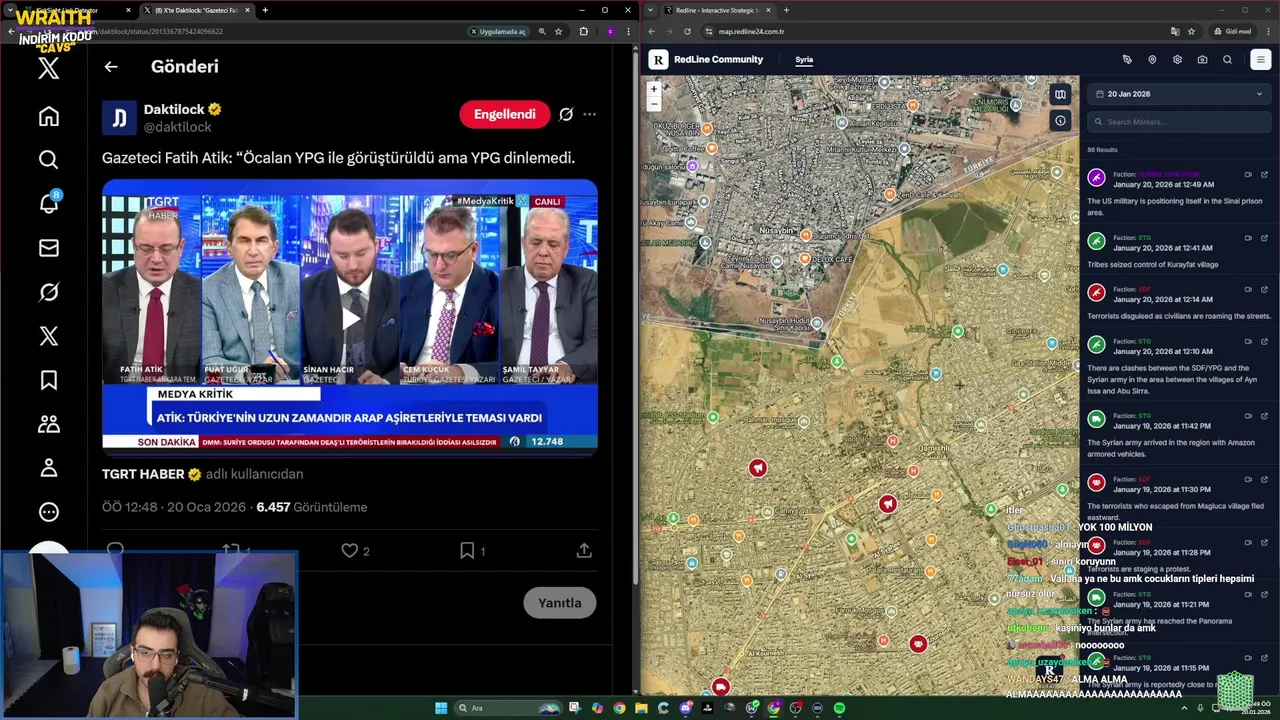The image size is (1280, 720).
Task: Open X More options circle icon in sidebar
Action: 48,512
